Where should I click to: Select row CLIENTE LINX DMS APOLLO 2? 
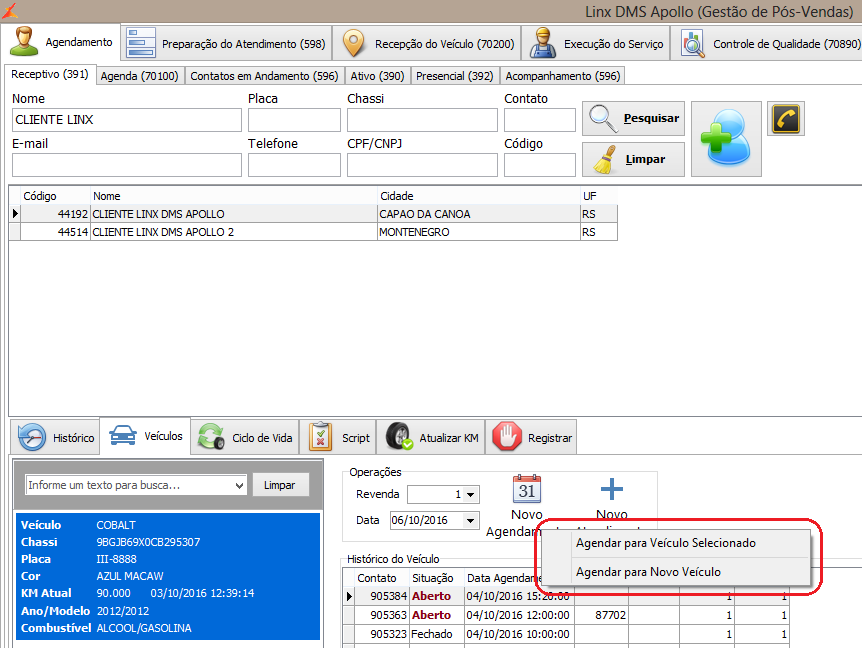coord(313,232)
